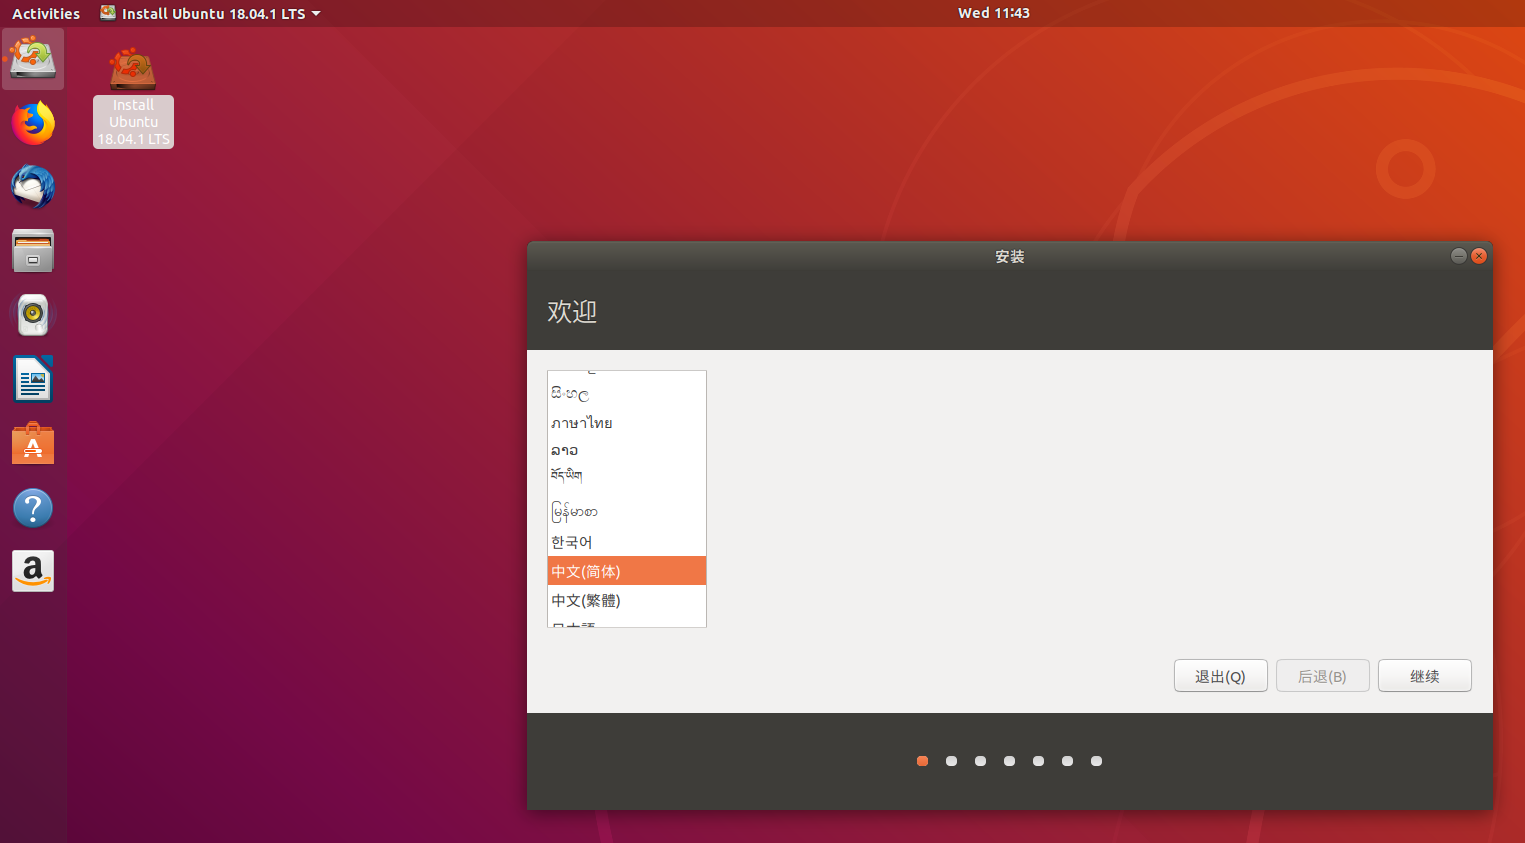The image size is (1525, 843).
Task: Open Ubuntu Software store icon
Action: tap(33, 444)
